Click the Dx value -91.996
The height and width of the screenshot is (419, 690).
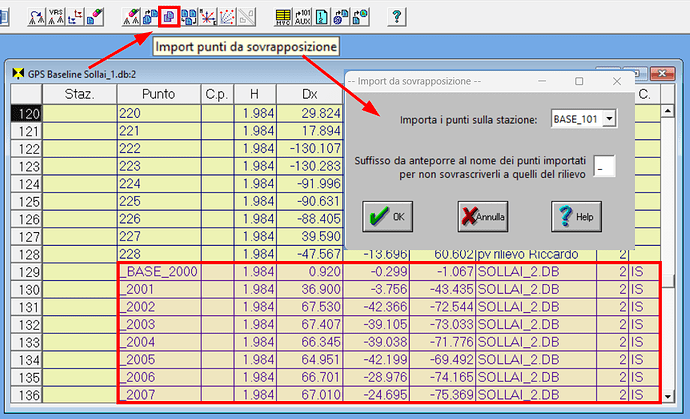coord(310,184)
